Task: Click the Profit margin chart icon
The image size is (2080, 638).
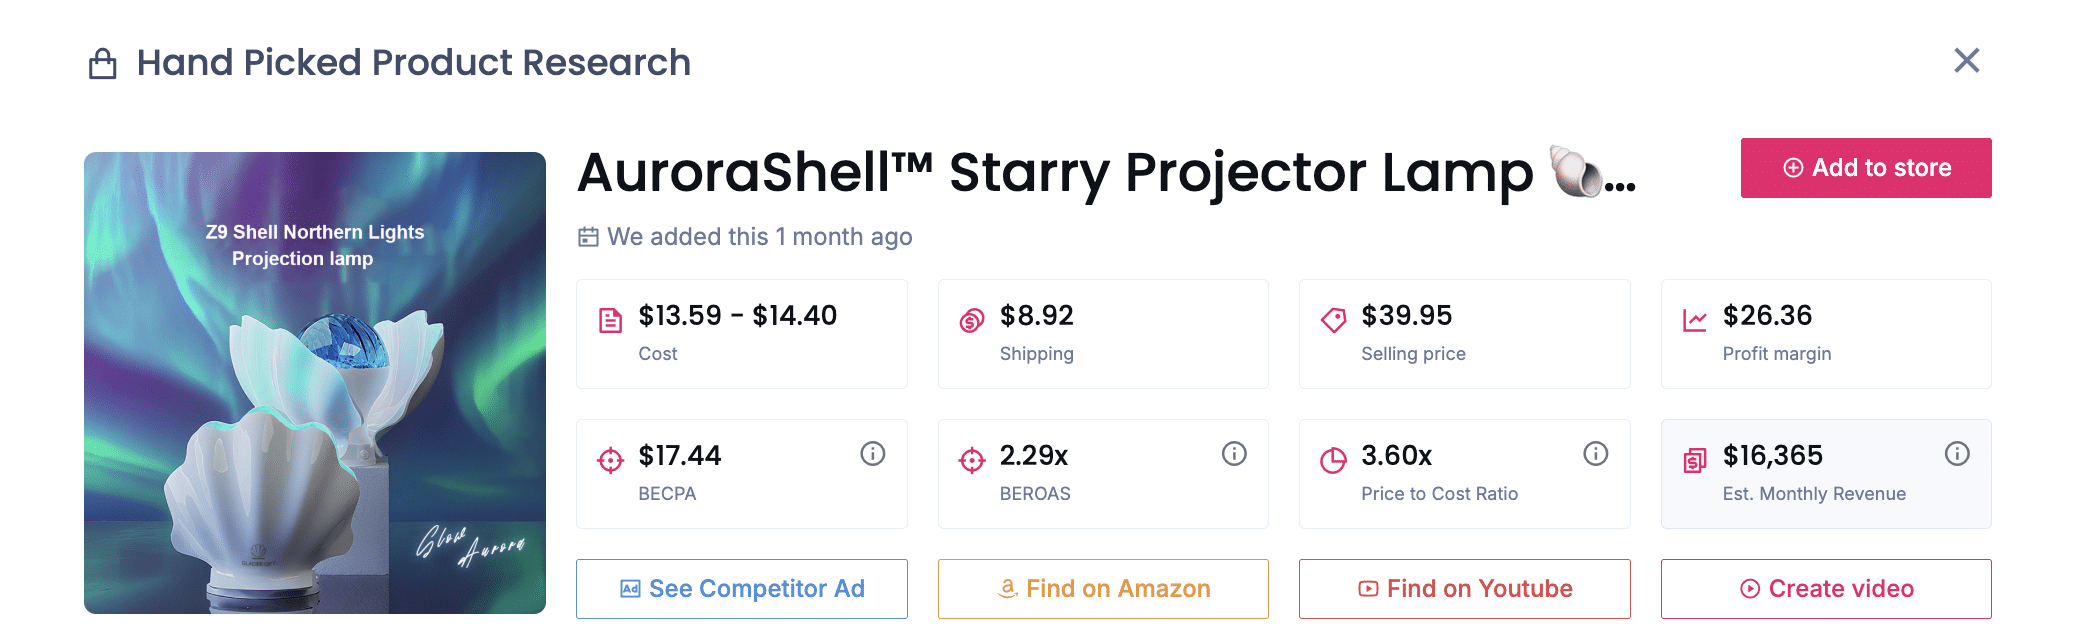Action: click(1695, 321)
